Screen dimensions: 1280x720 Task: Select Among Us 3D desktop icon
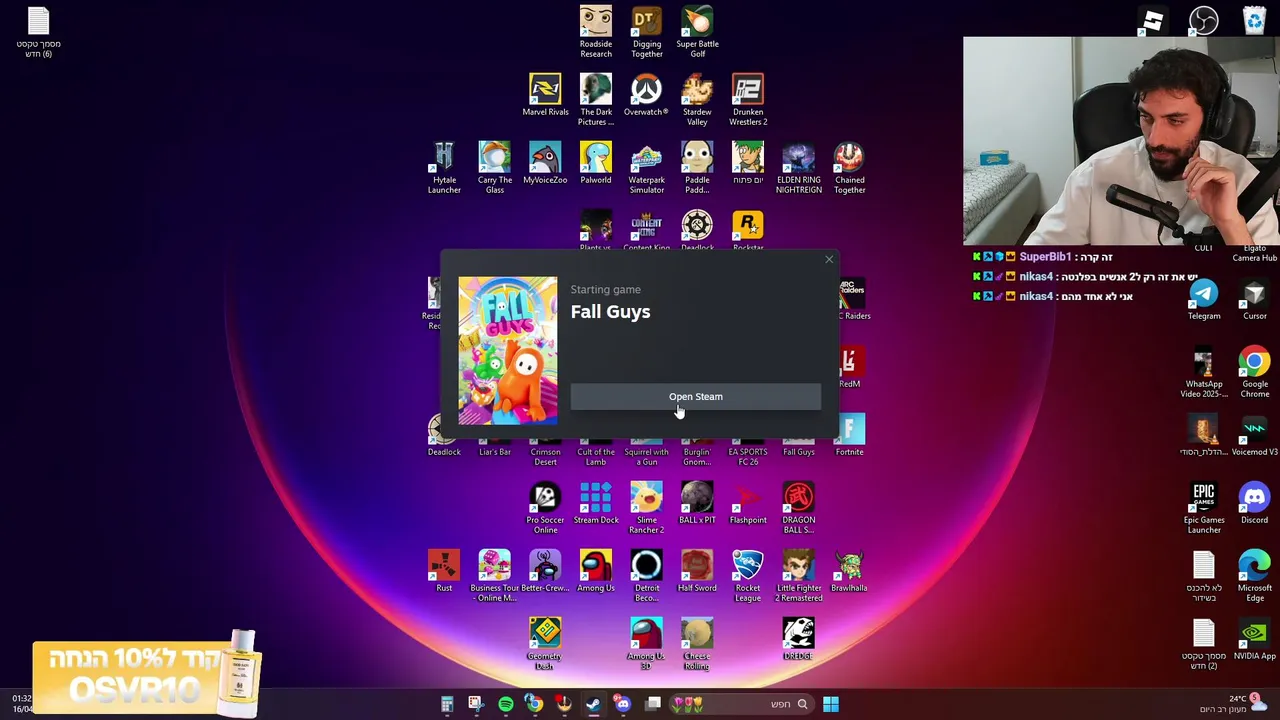pyautogui.click(x=646, y=644)
